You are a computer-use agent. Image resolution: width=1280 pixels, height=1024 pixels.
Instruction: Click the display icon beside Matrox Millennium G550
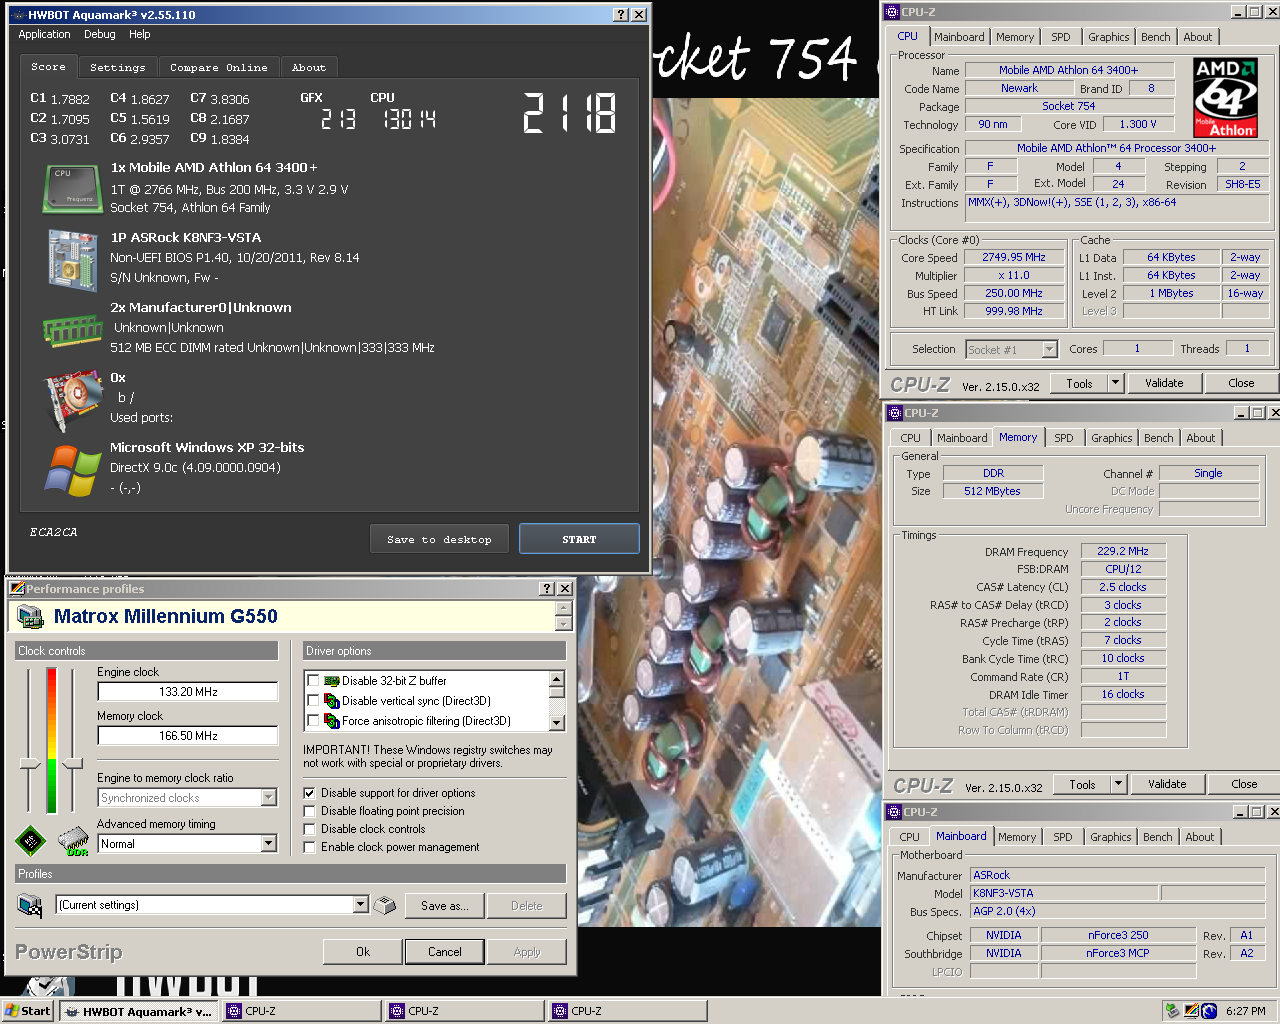[x=31, y=617]
